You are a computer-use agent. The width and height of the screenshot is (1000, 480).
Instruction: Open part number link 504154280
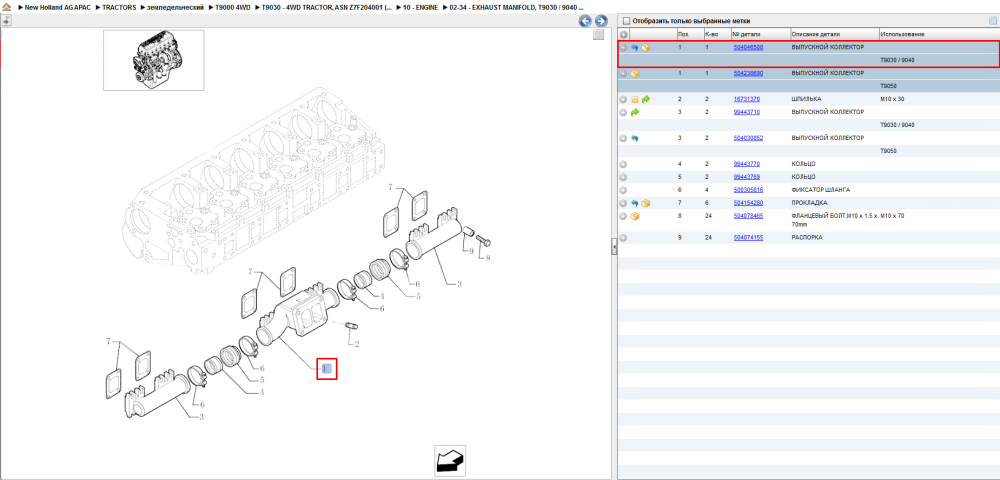(x=748, y=203)
